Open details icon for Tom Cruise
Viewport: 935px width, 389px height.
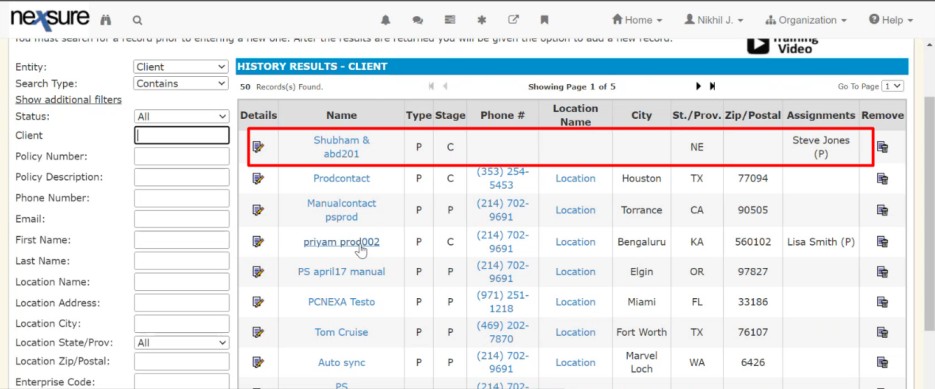258,332
